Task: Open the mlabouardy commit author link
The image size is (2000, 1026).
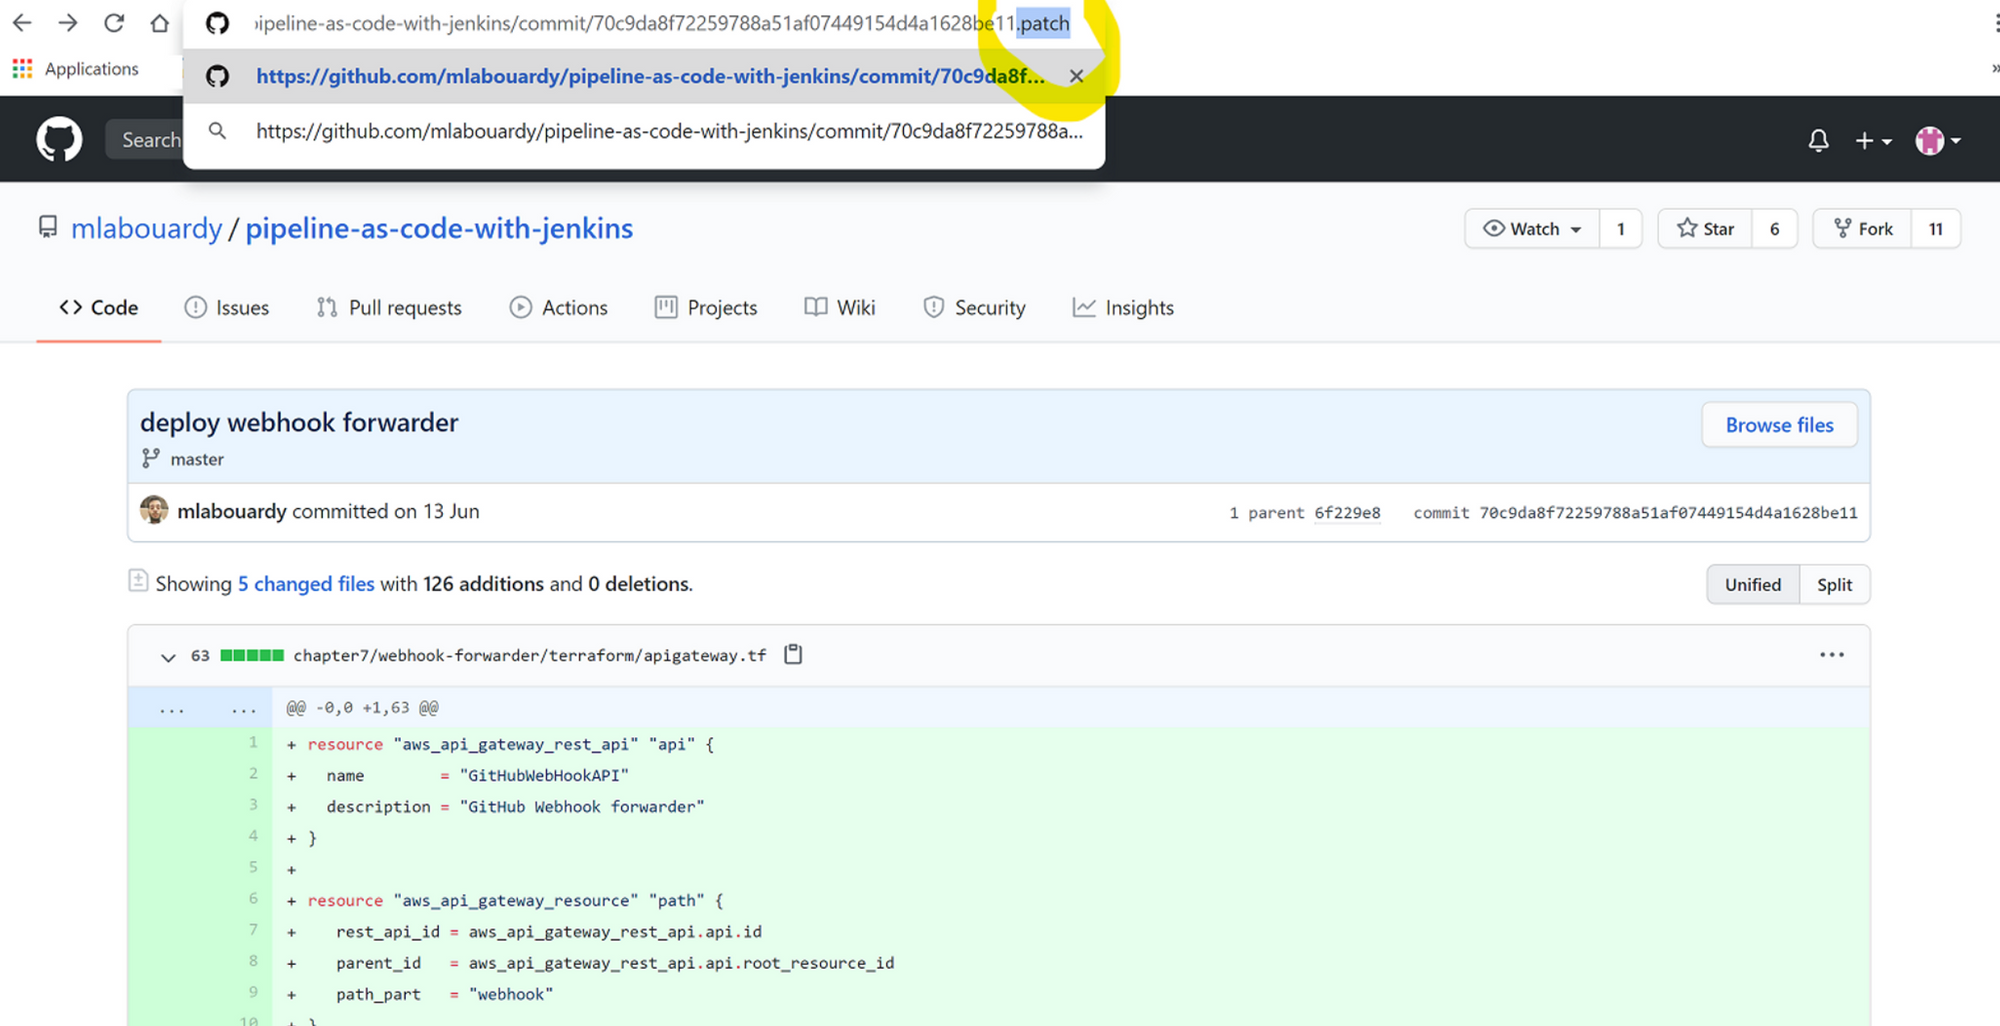Action: (232, 511)
